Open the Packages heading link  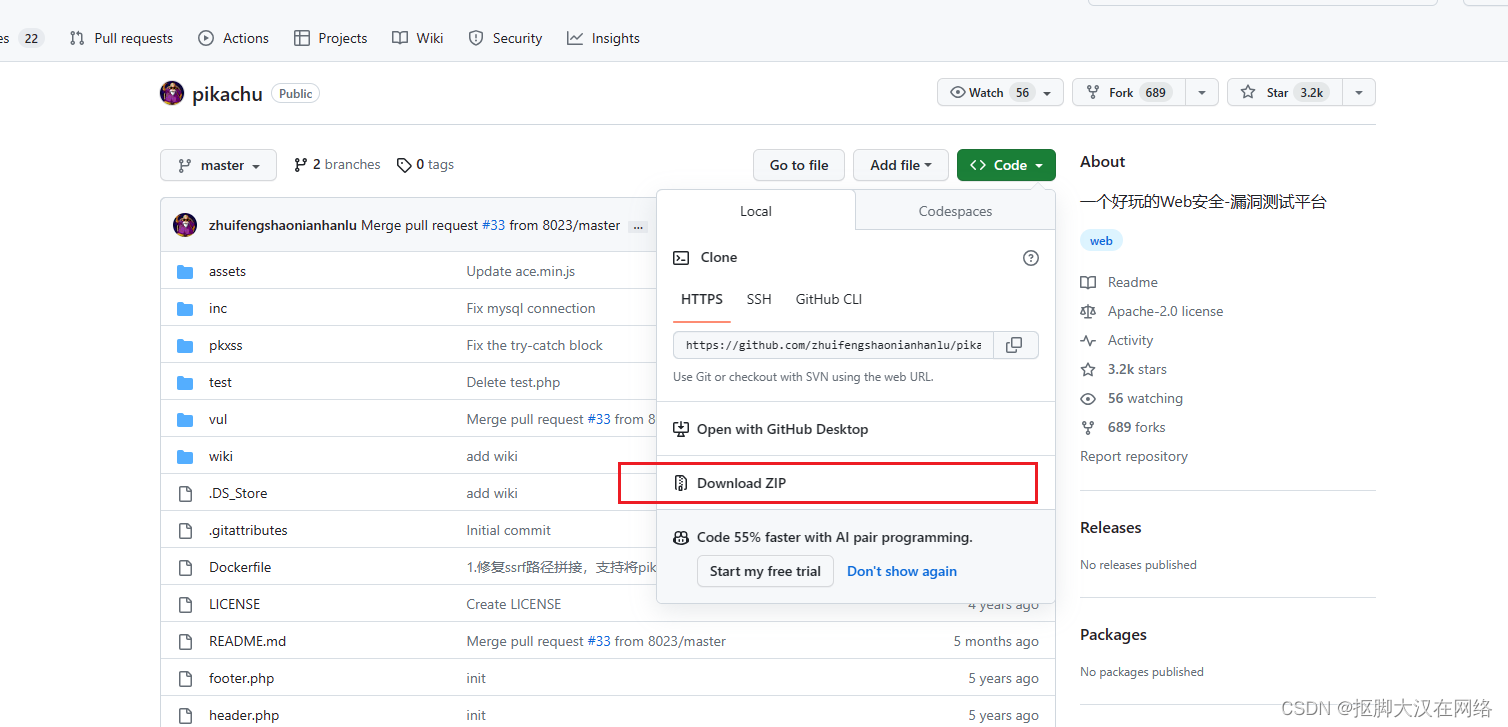(1113, 634)
